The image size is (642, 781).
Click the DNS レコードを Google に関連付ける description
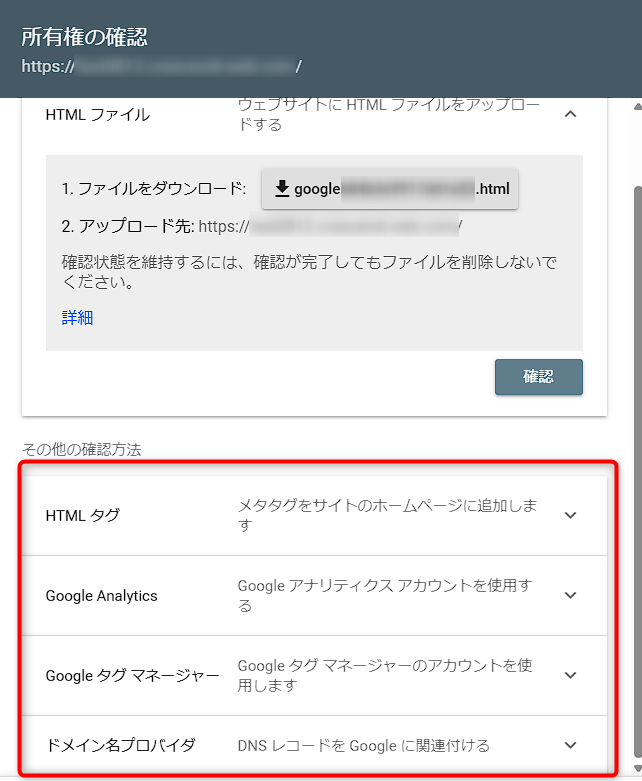[363, 745]
